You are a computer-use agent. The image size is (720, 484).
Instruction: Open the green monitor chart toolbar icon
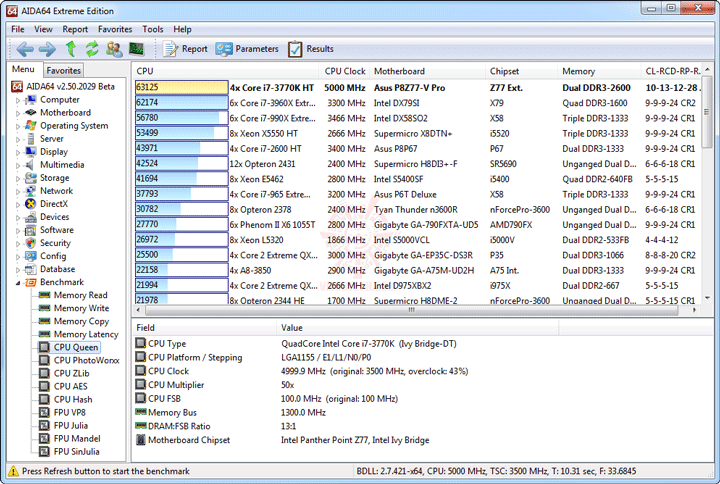click(136, 48)
